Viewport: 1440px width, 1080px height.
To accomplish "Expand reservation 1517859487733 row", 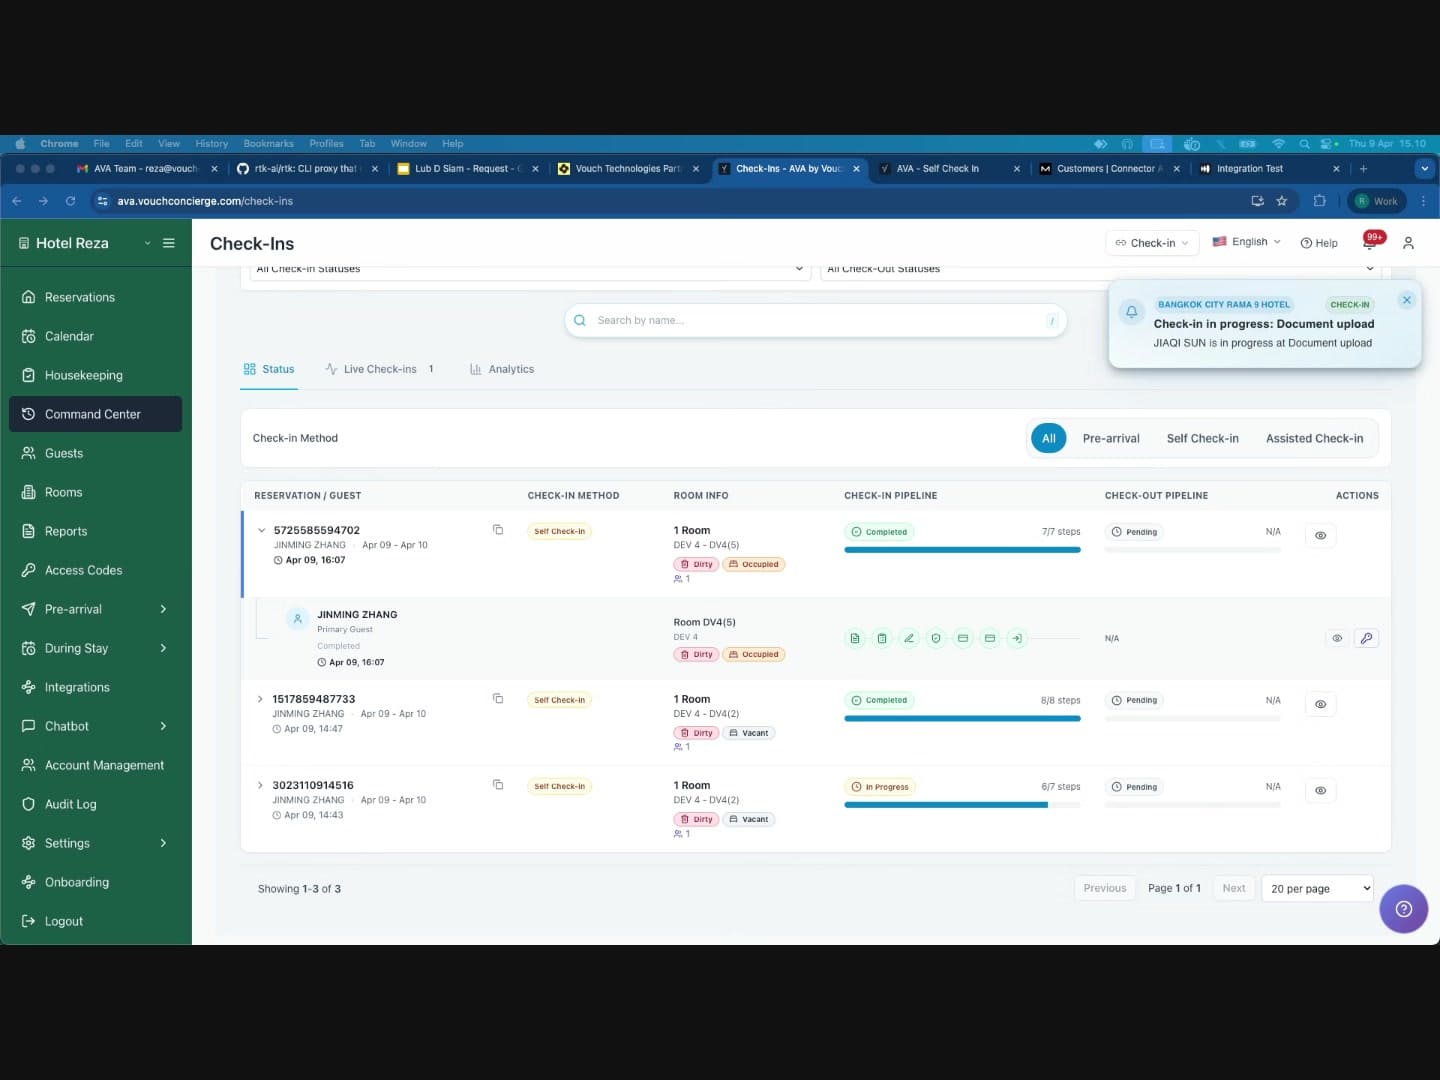I will coord(260,699).
